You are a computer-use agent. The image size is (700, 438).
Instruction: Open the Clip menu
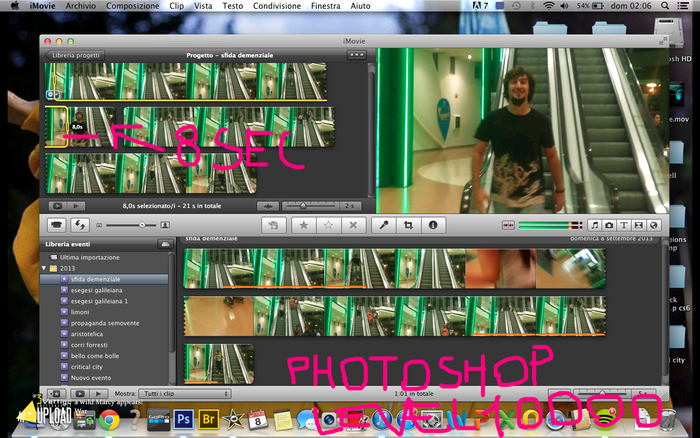[176, 6]
